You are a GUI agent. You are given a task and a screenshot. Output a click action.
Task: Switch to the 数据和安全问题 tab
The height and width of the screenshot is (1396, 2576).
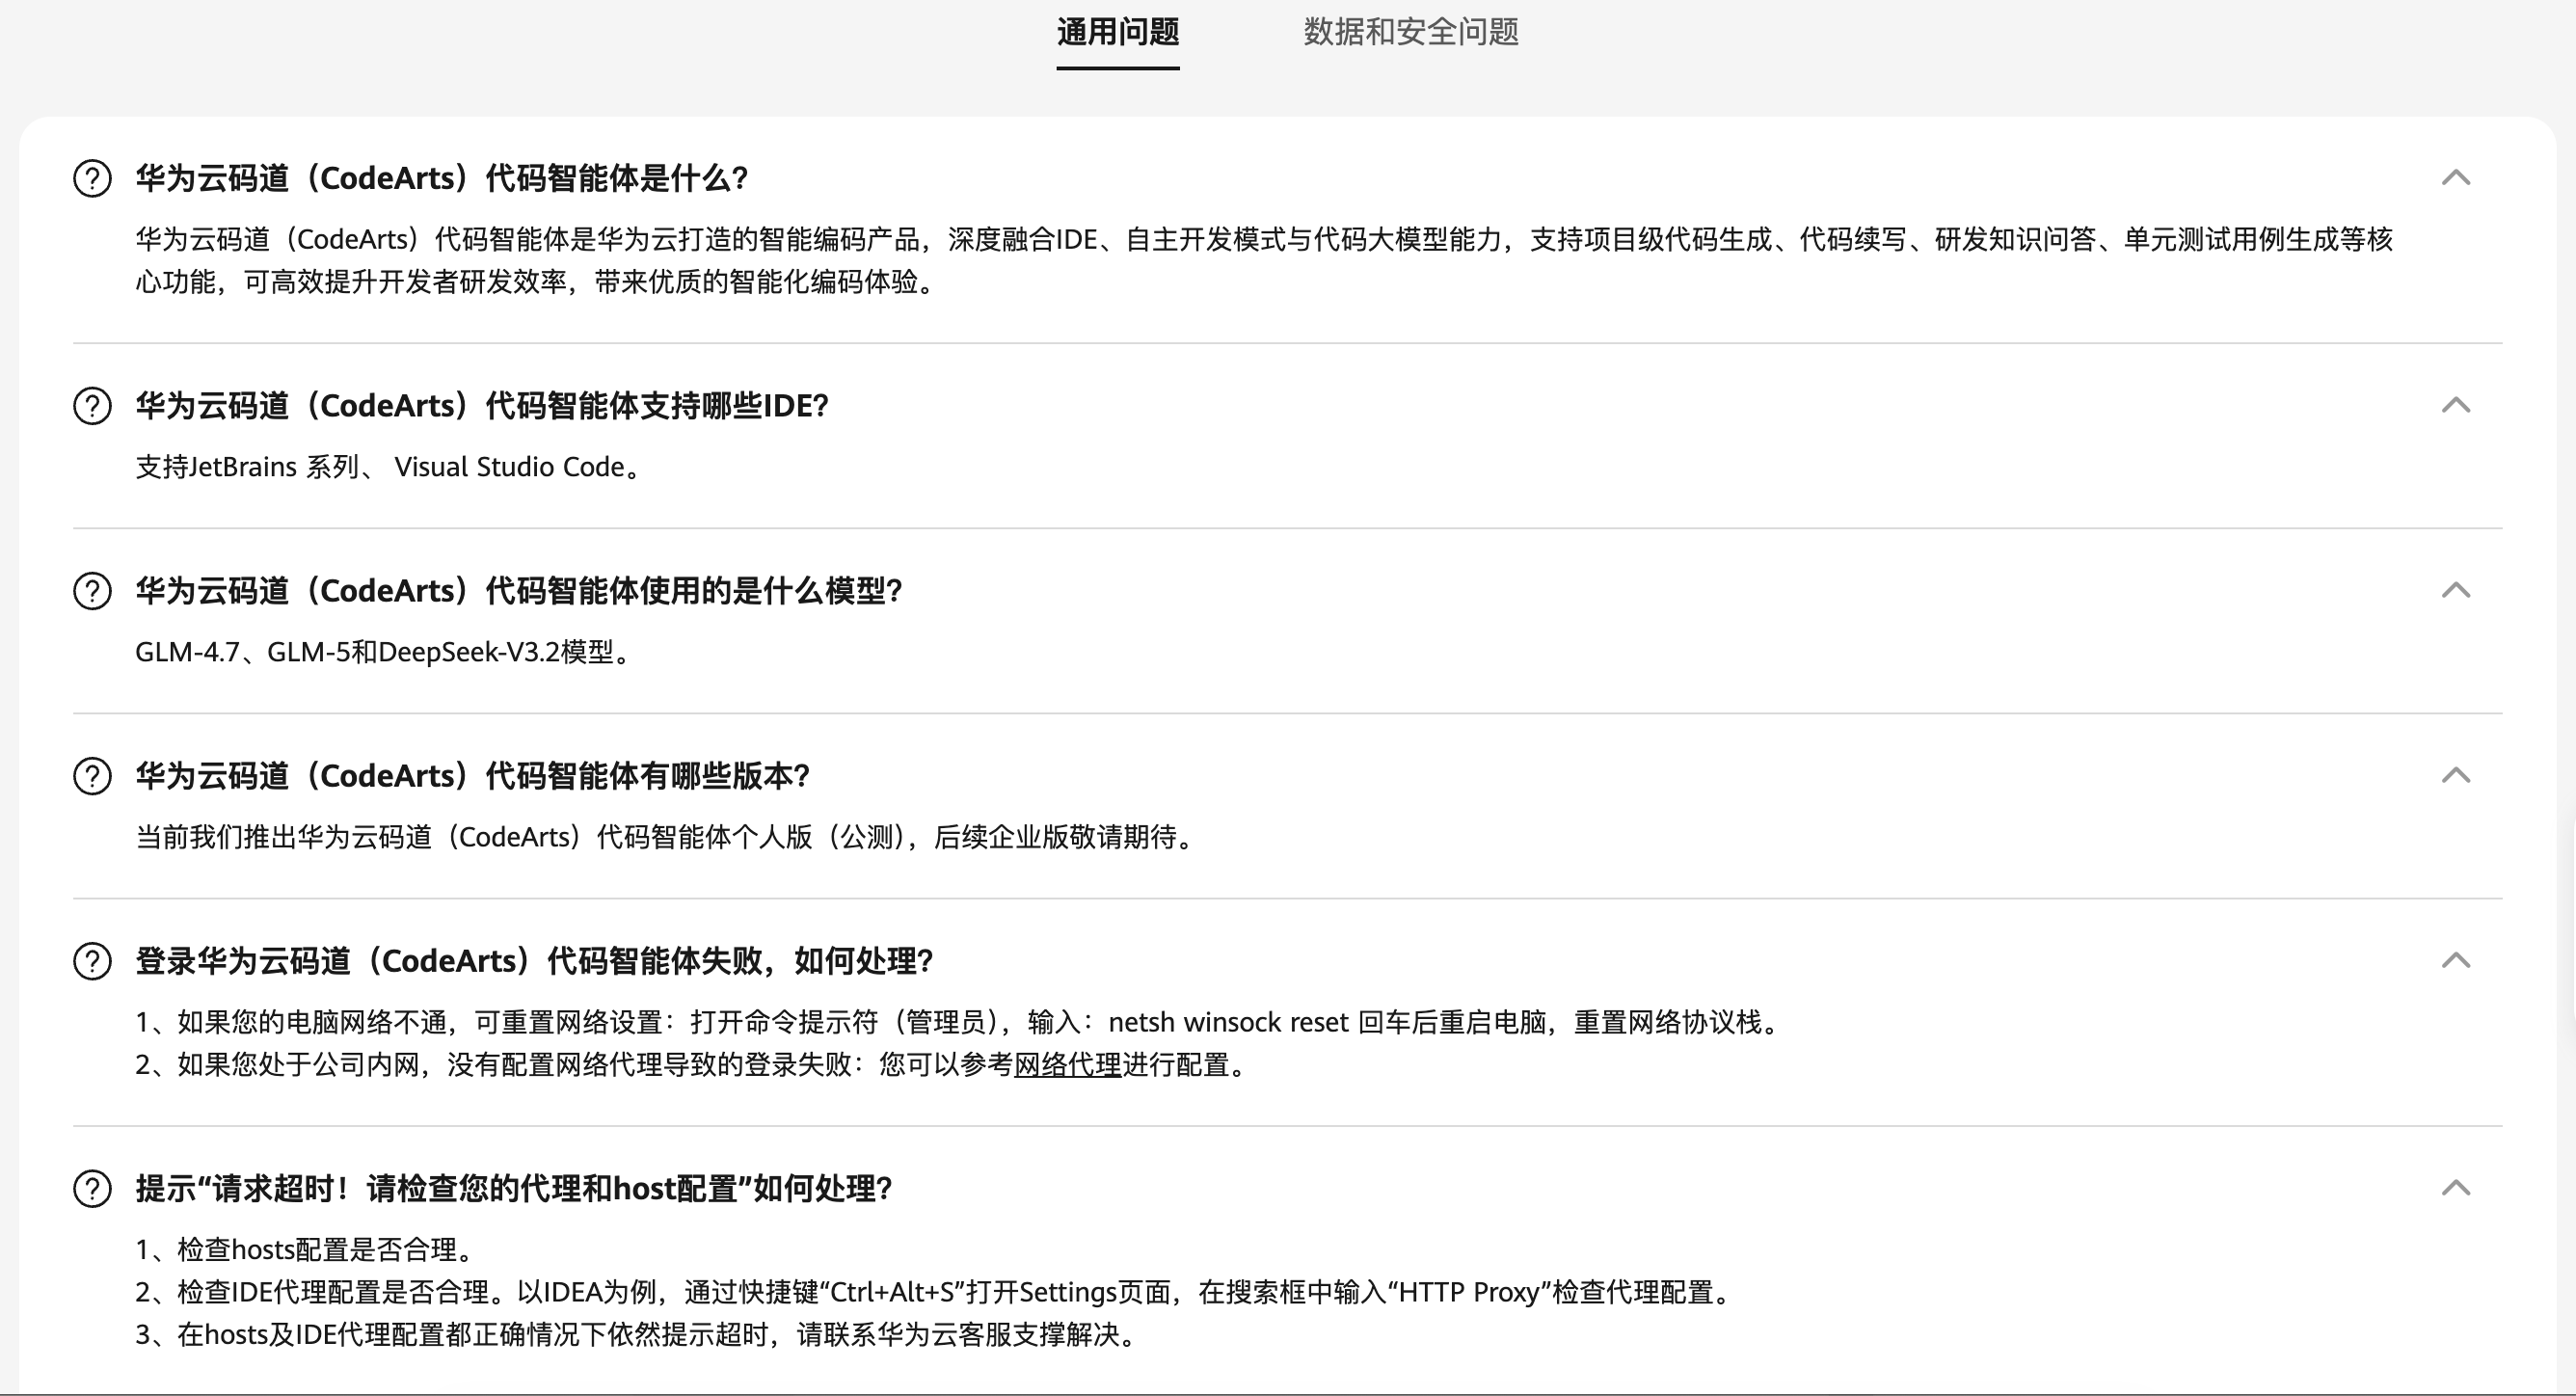pos(1411,32)
